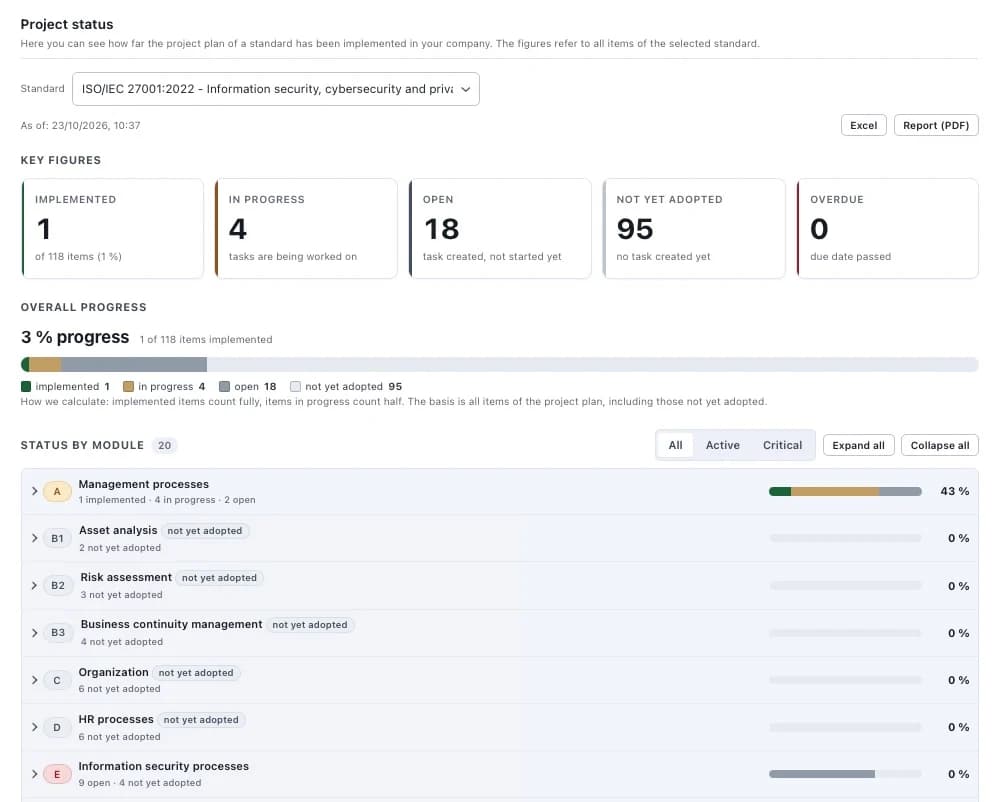Screen dimensions: 1005x802
Task: Open the Implemented key figure card
Action: click(x=113, y=229)
